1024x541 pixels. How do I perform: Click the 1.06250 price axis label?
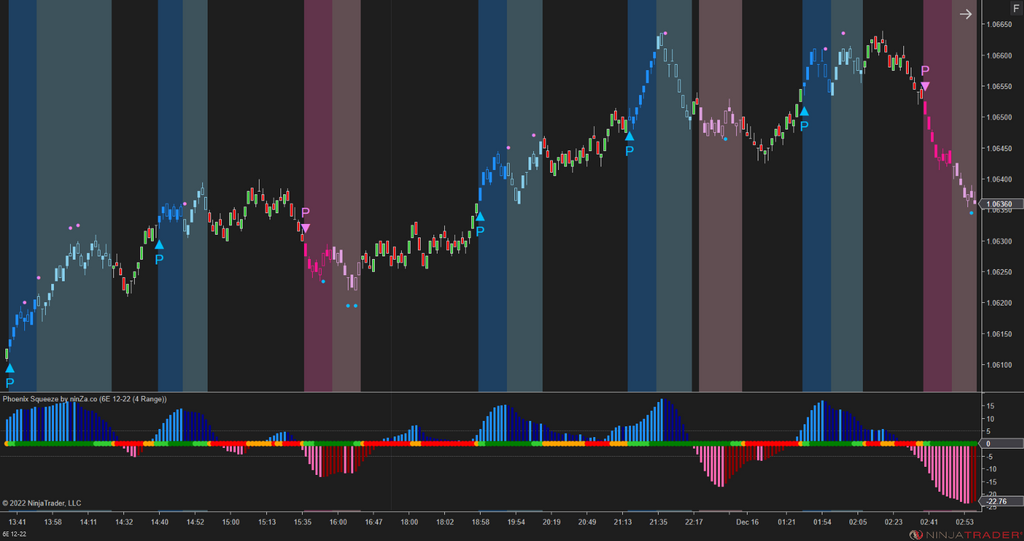pyautogui.click(x=999, y=272)
